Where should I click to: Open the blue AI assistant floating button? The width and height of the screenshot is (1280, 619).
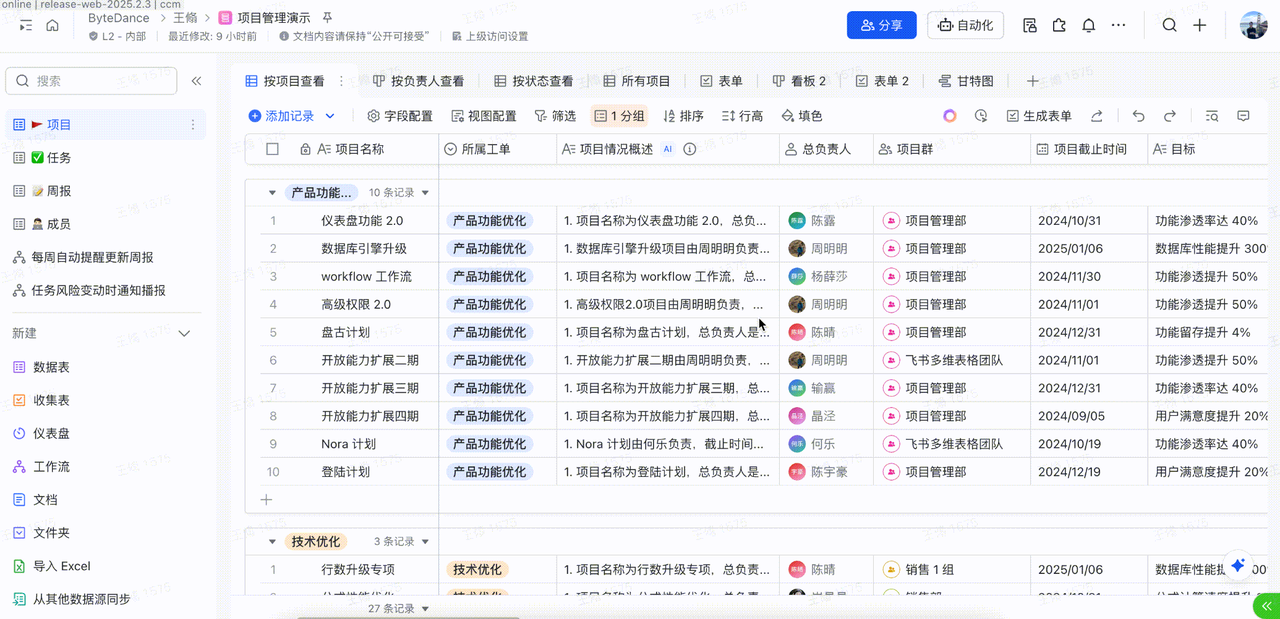click(1238, 566)
